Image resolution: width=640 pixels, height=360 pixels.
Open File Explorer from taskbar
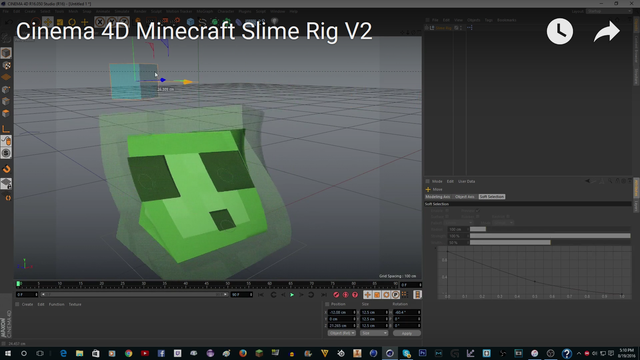(80, 353)
